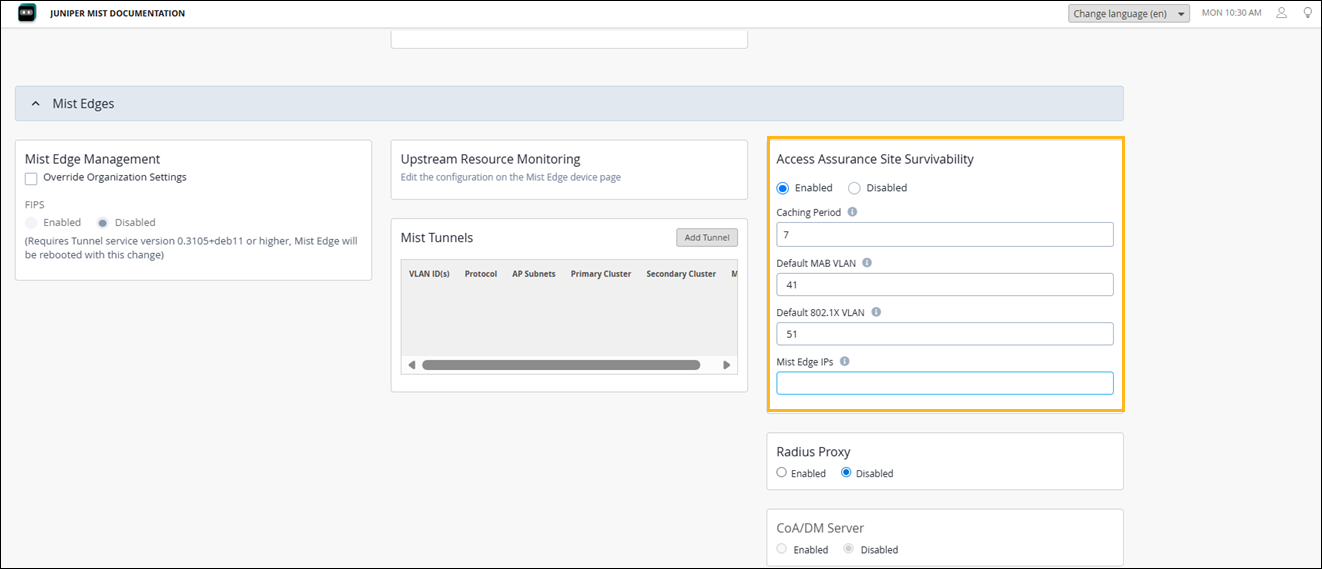This screenshot has height=569, width=1322.
Task: Click the Mist Edge IPs input field
Action: click(x=944, y=383)
